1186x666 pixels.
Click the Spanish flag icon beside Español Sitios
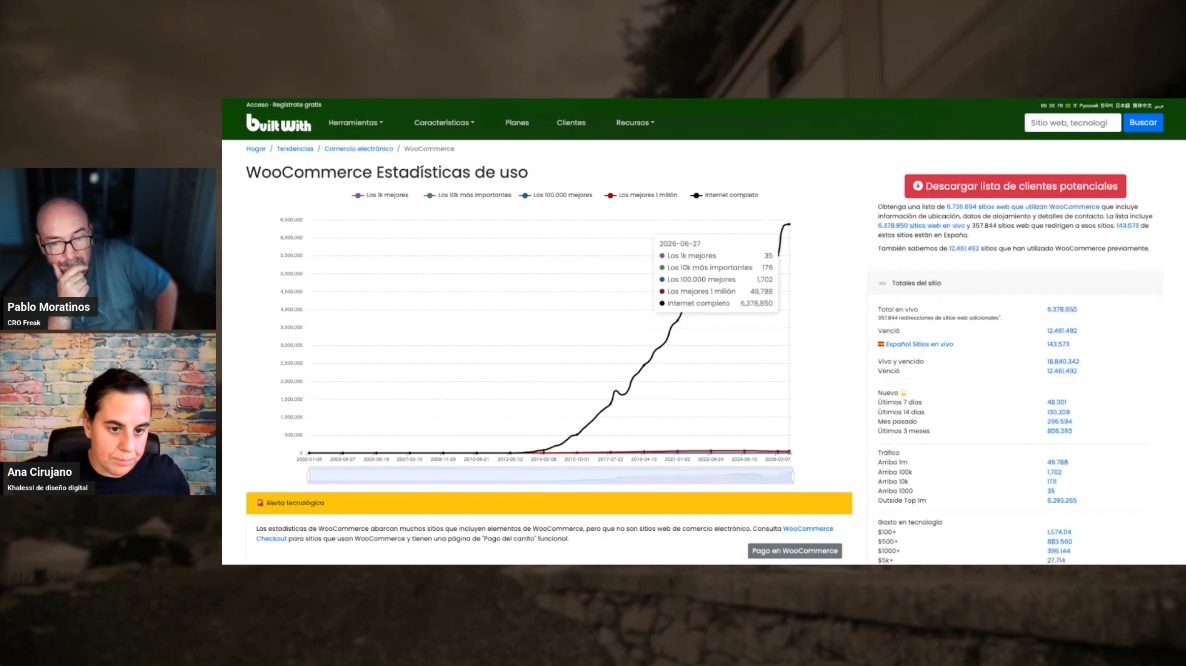tap(880, 344)
